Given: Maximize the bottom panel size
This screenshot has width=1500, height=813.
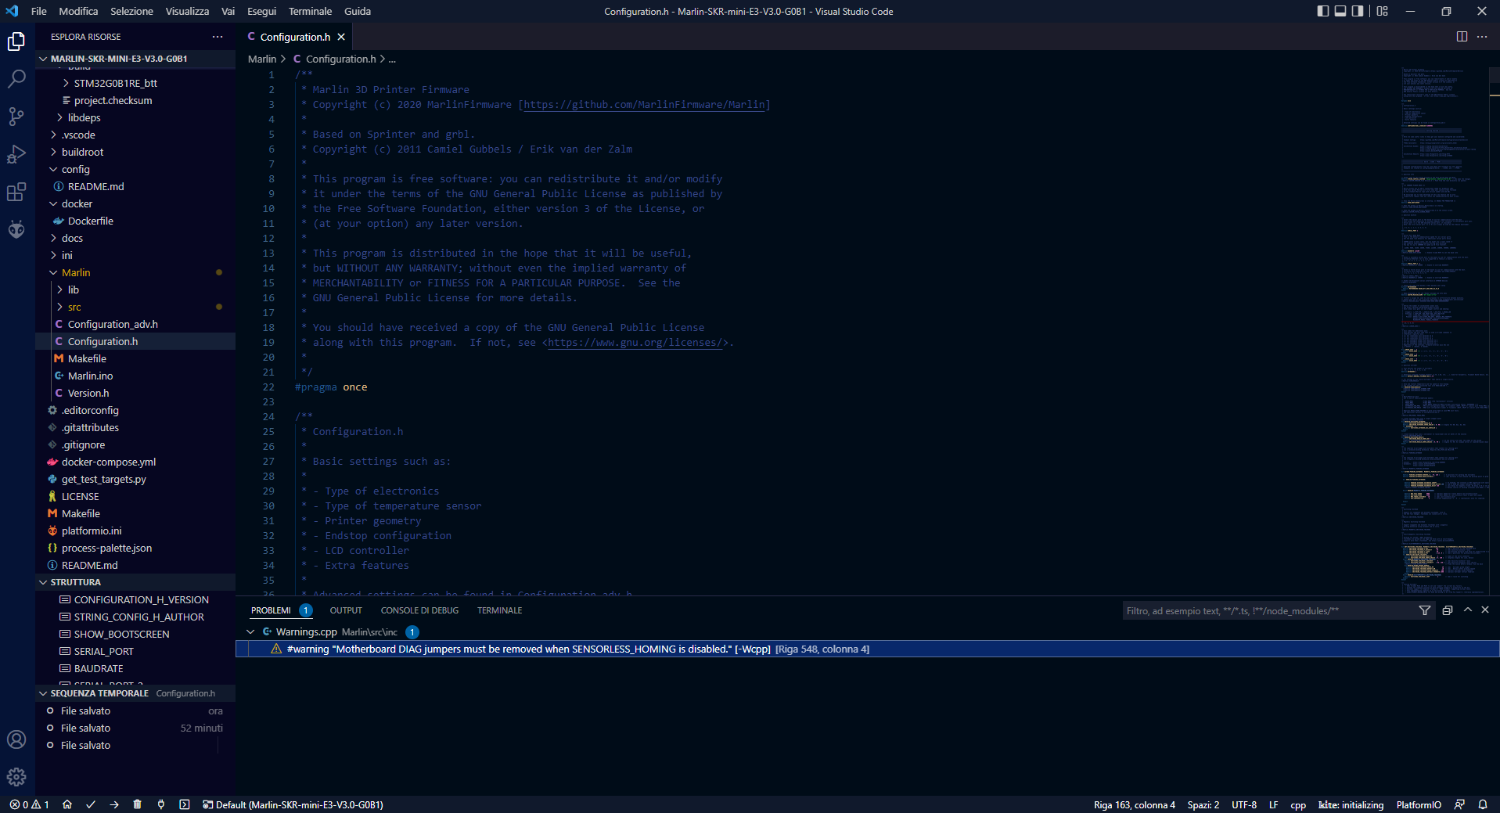Looking at the screenshot, I should (x=1467, y=610).
